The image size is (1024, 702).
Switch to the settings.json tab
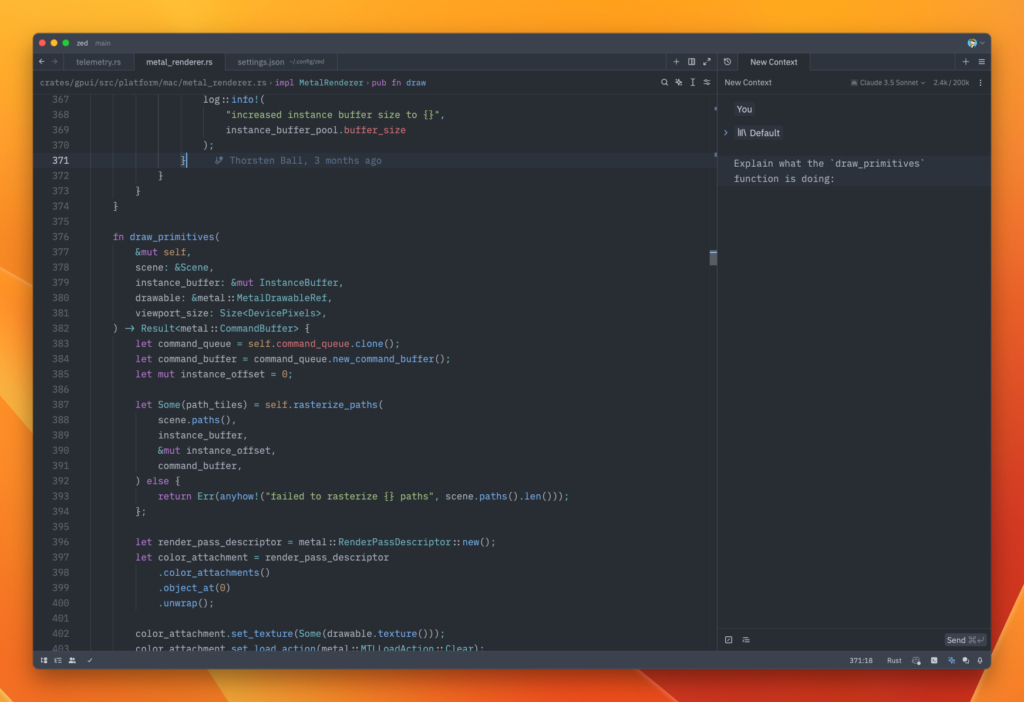point(281,62)
